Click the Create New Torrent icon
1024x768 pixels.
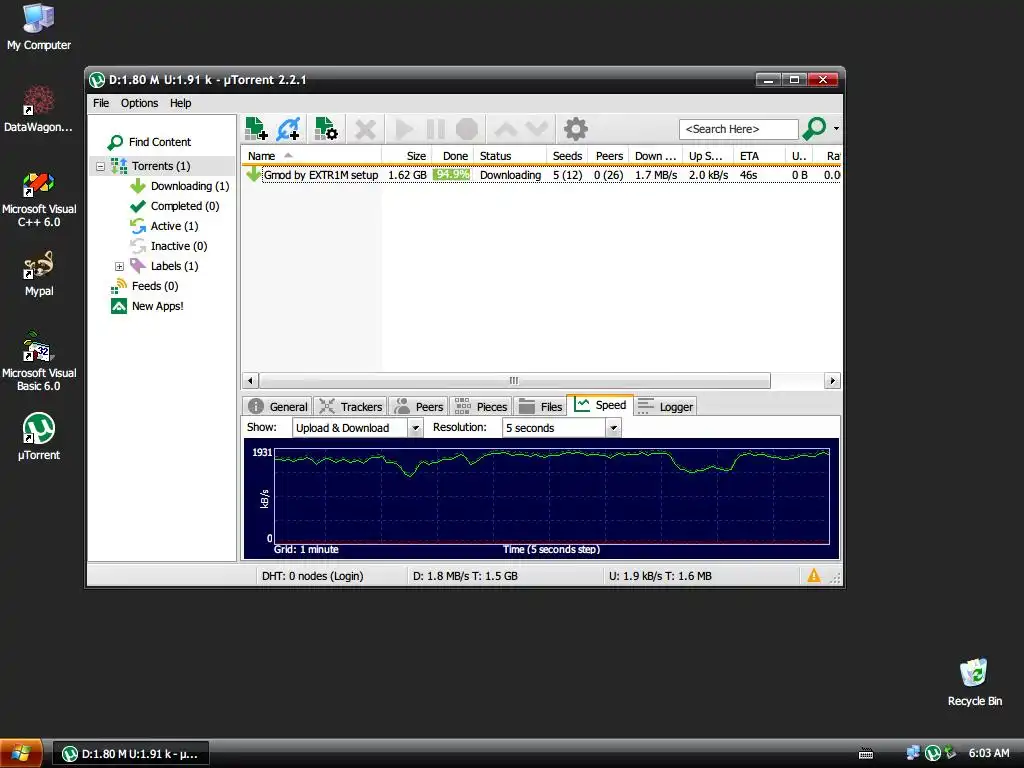[x=326, y=129]
